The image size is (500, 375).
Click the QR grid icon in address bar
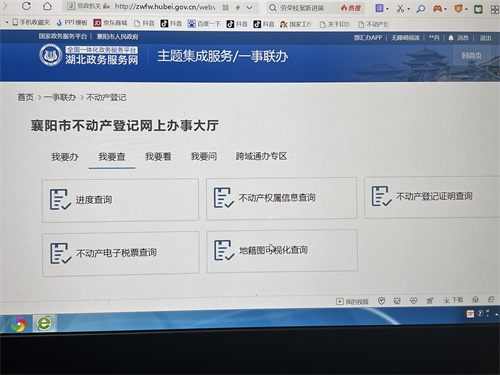click(226, 7)
